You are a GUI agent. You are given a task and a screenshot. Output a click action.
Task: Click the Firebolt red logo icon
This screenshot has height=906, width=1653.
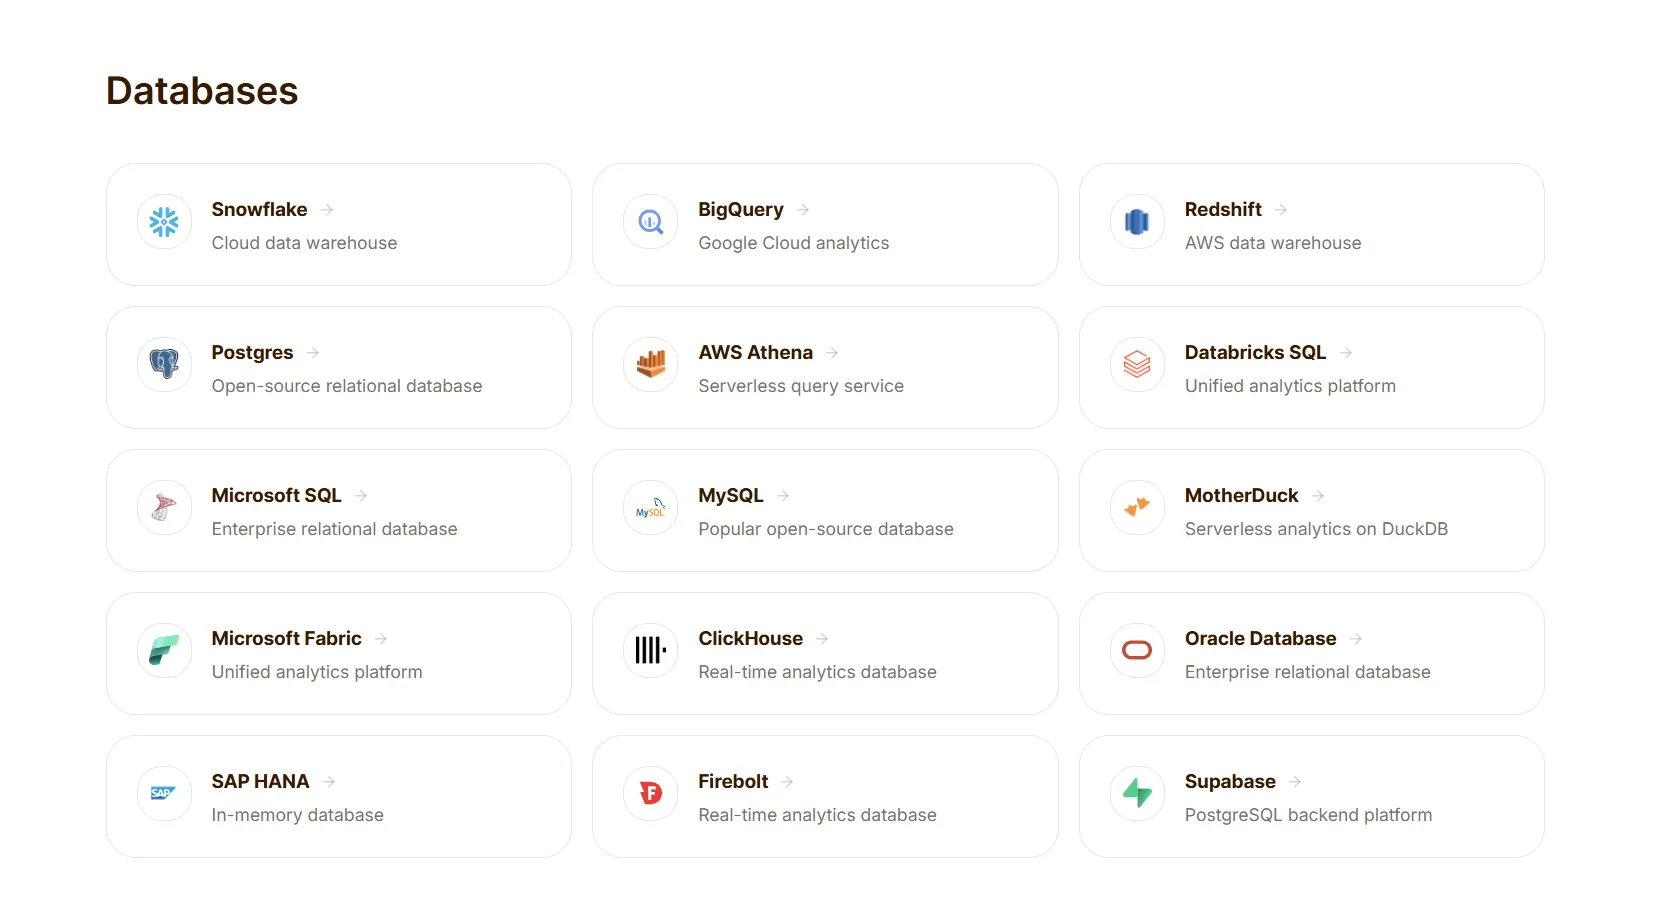tap(651, 794)
